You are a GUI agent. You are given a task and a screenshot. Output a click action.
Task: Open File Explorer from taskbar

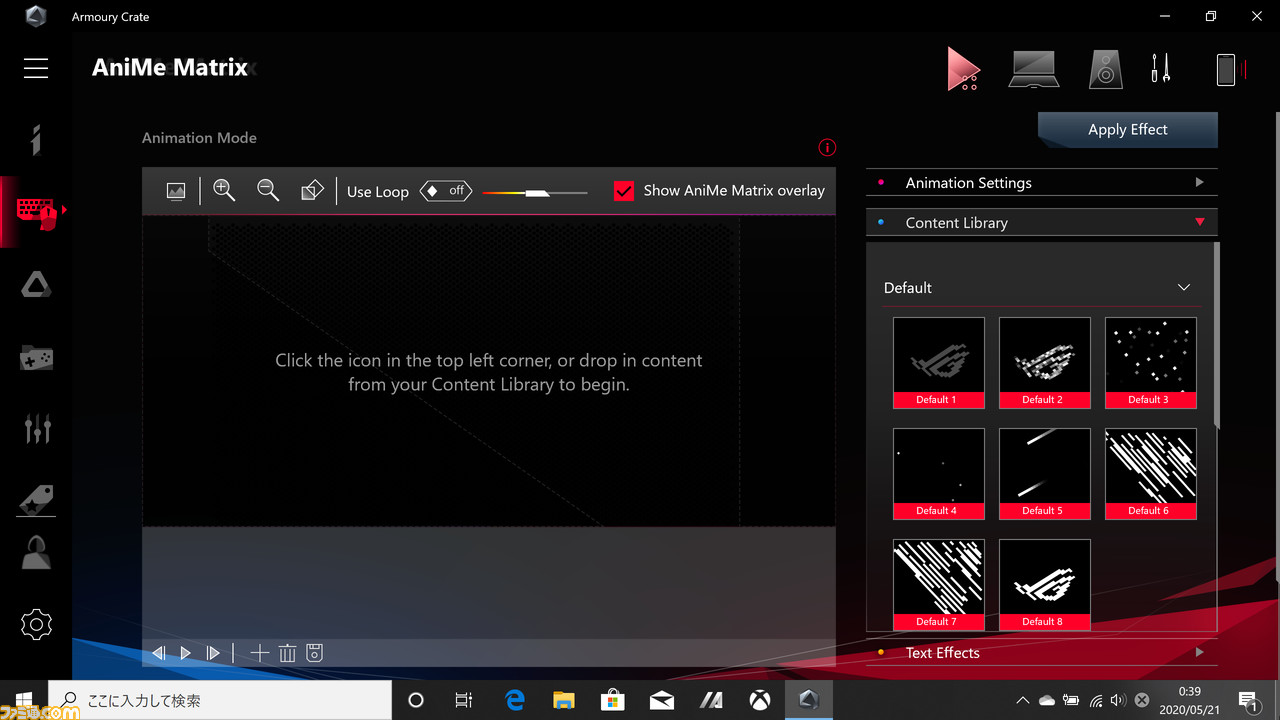(x=564, y=700)
